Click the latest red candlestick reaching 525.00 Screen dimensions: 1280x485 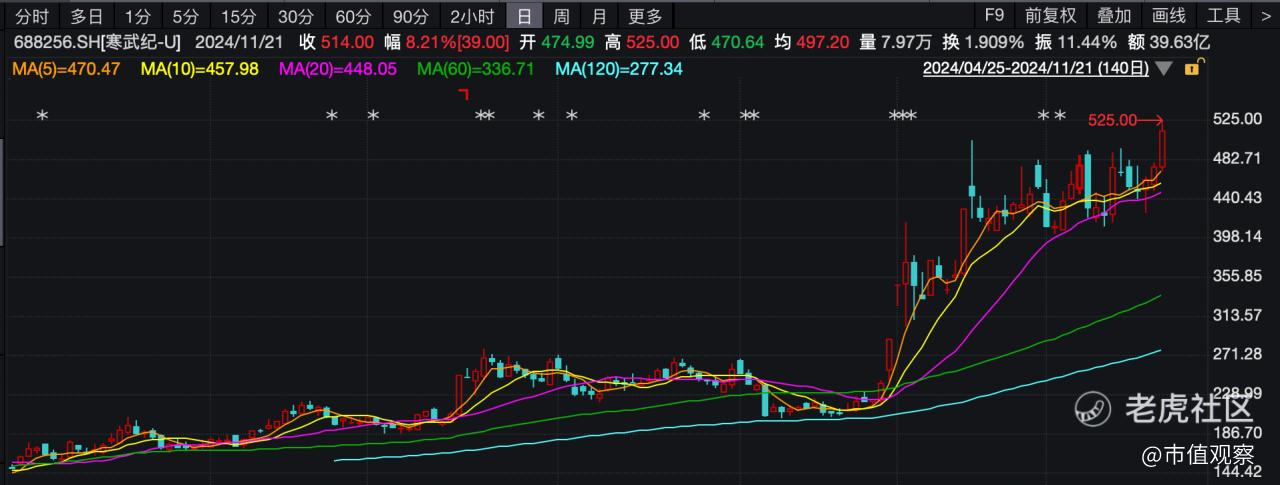(1163, 147)
